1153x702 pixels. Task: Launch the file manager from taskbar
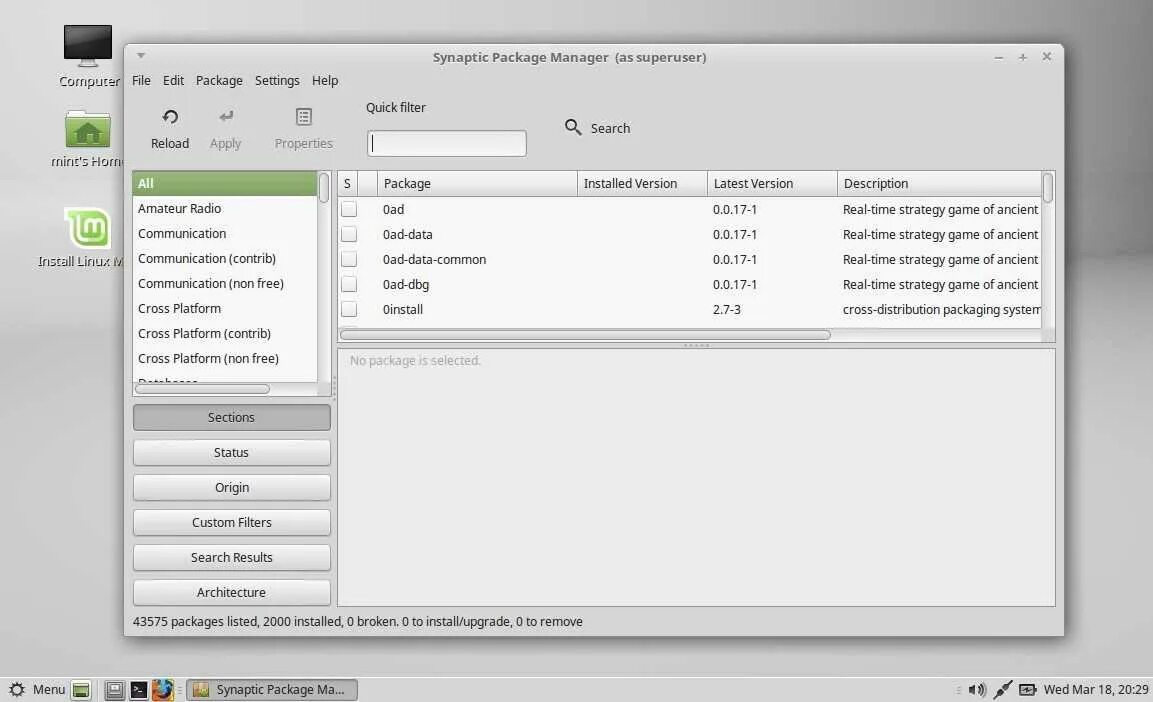[114, 690]
